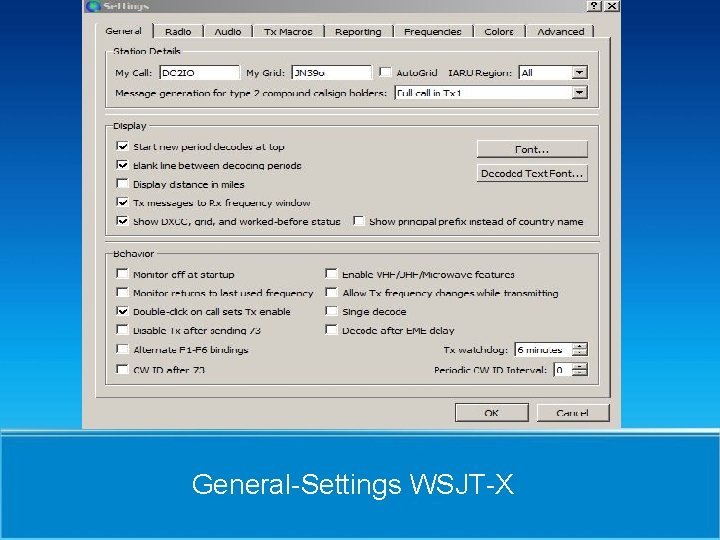Adjust the Tx watchdog spinner arrows
Screen dimensions: 720x540
coord(580,349)
